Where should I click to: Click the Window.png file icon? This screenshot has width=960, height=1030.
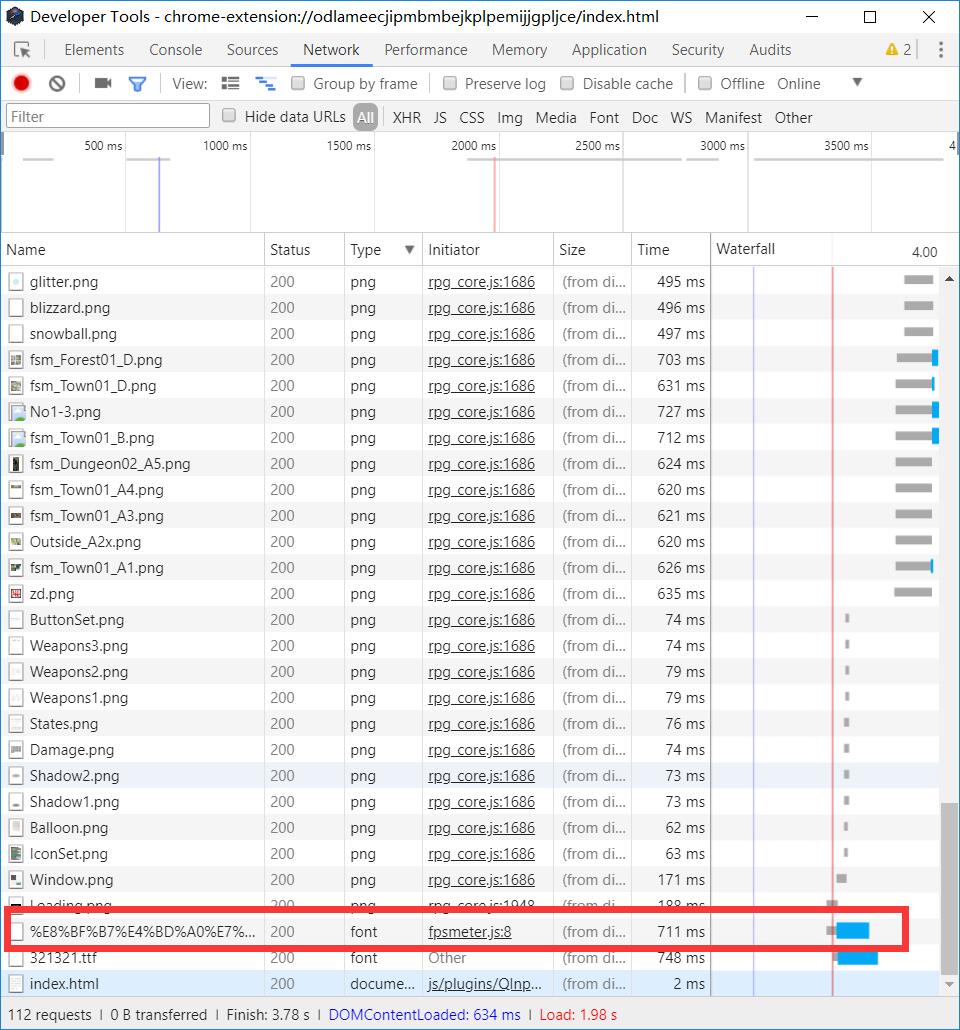16,880
